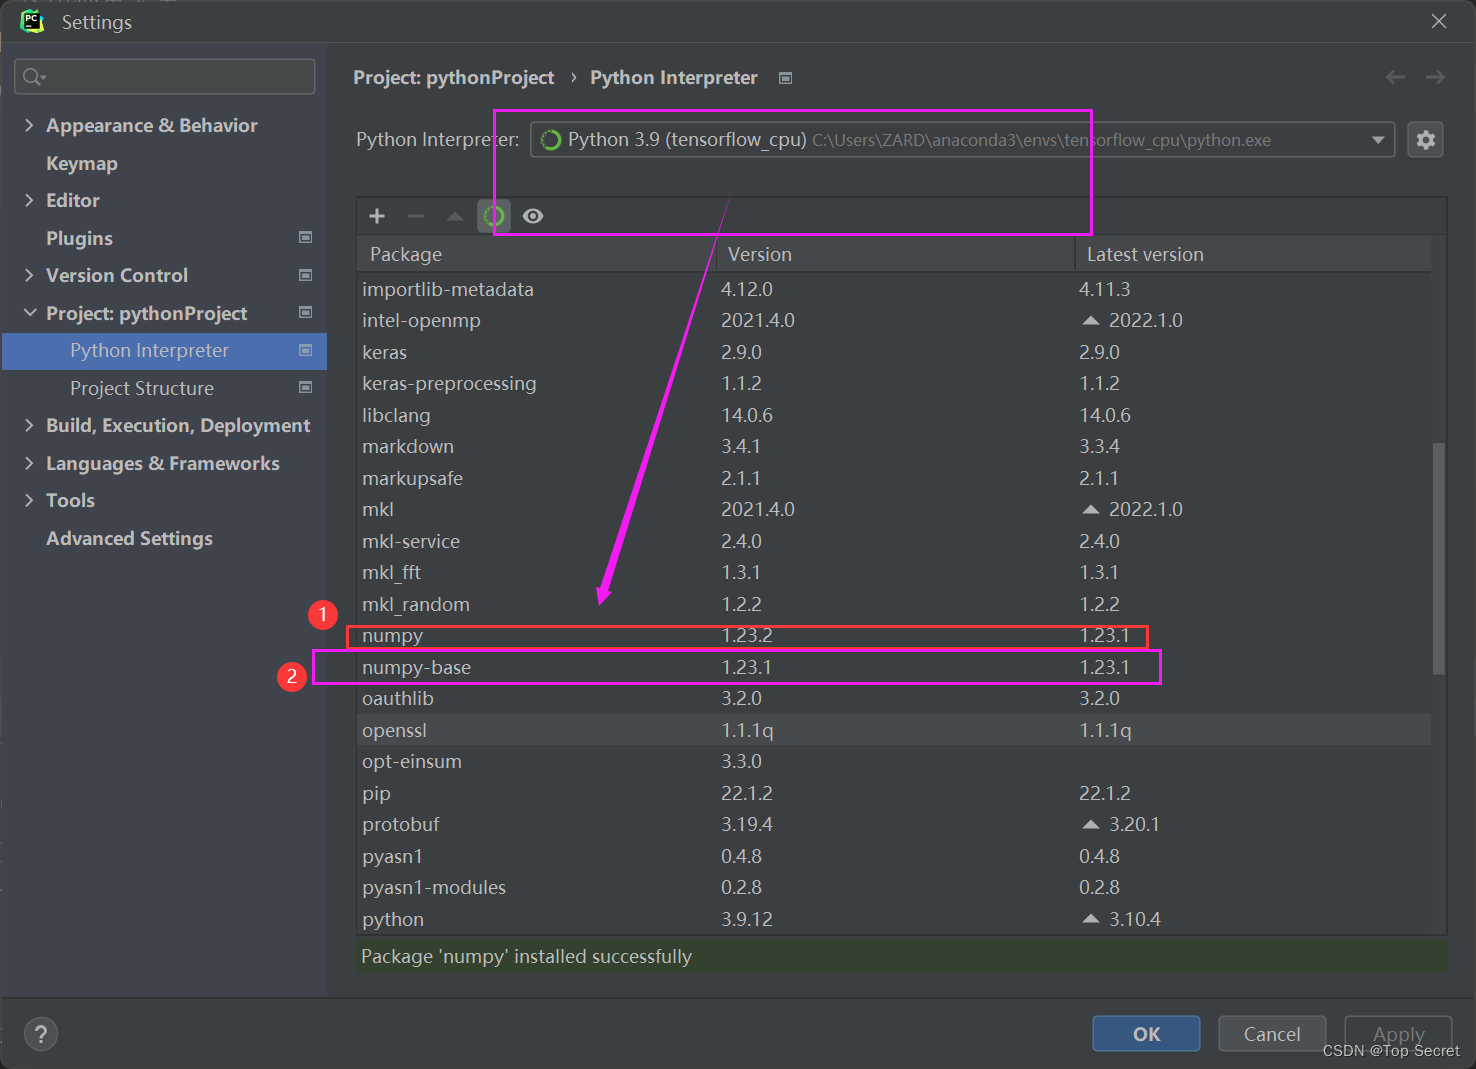Viewport: 1476px width, 1069px height.
Task: Select the protobuf package row
Action: (894, 825)
